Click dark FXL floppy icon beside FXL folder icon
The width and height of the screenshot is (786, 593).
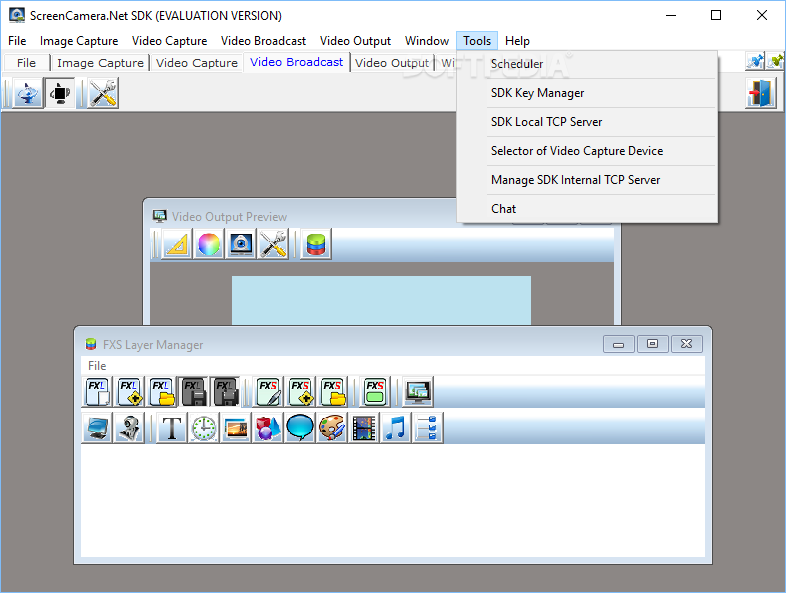pos(193,392)
